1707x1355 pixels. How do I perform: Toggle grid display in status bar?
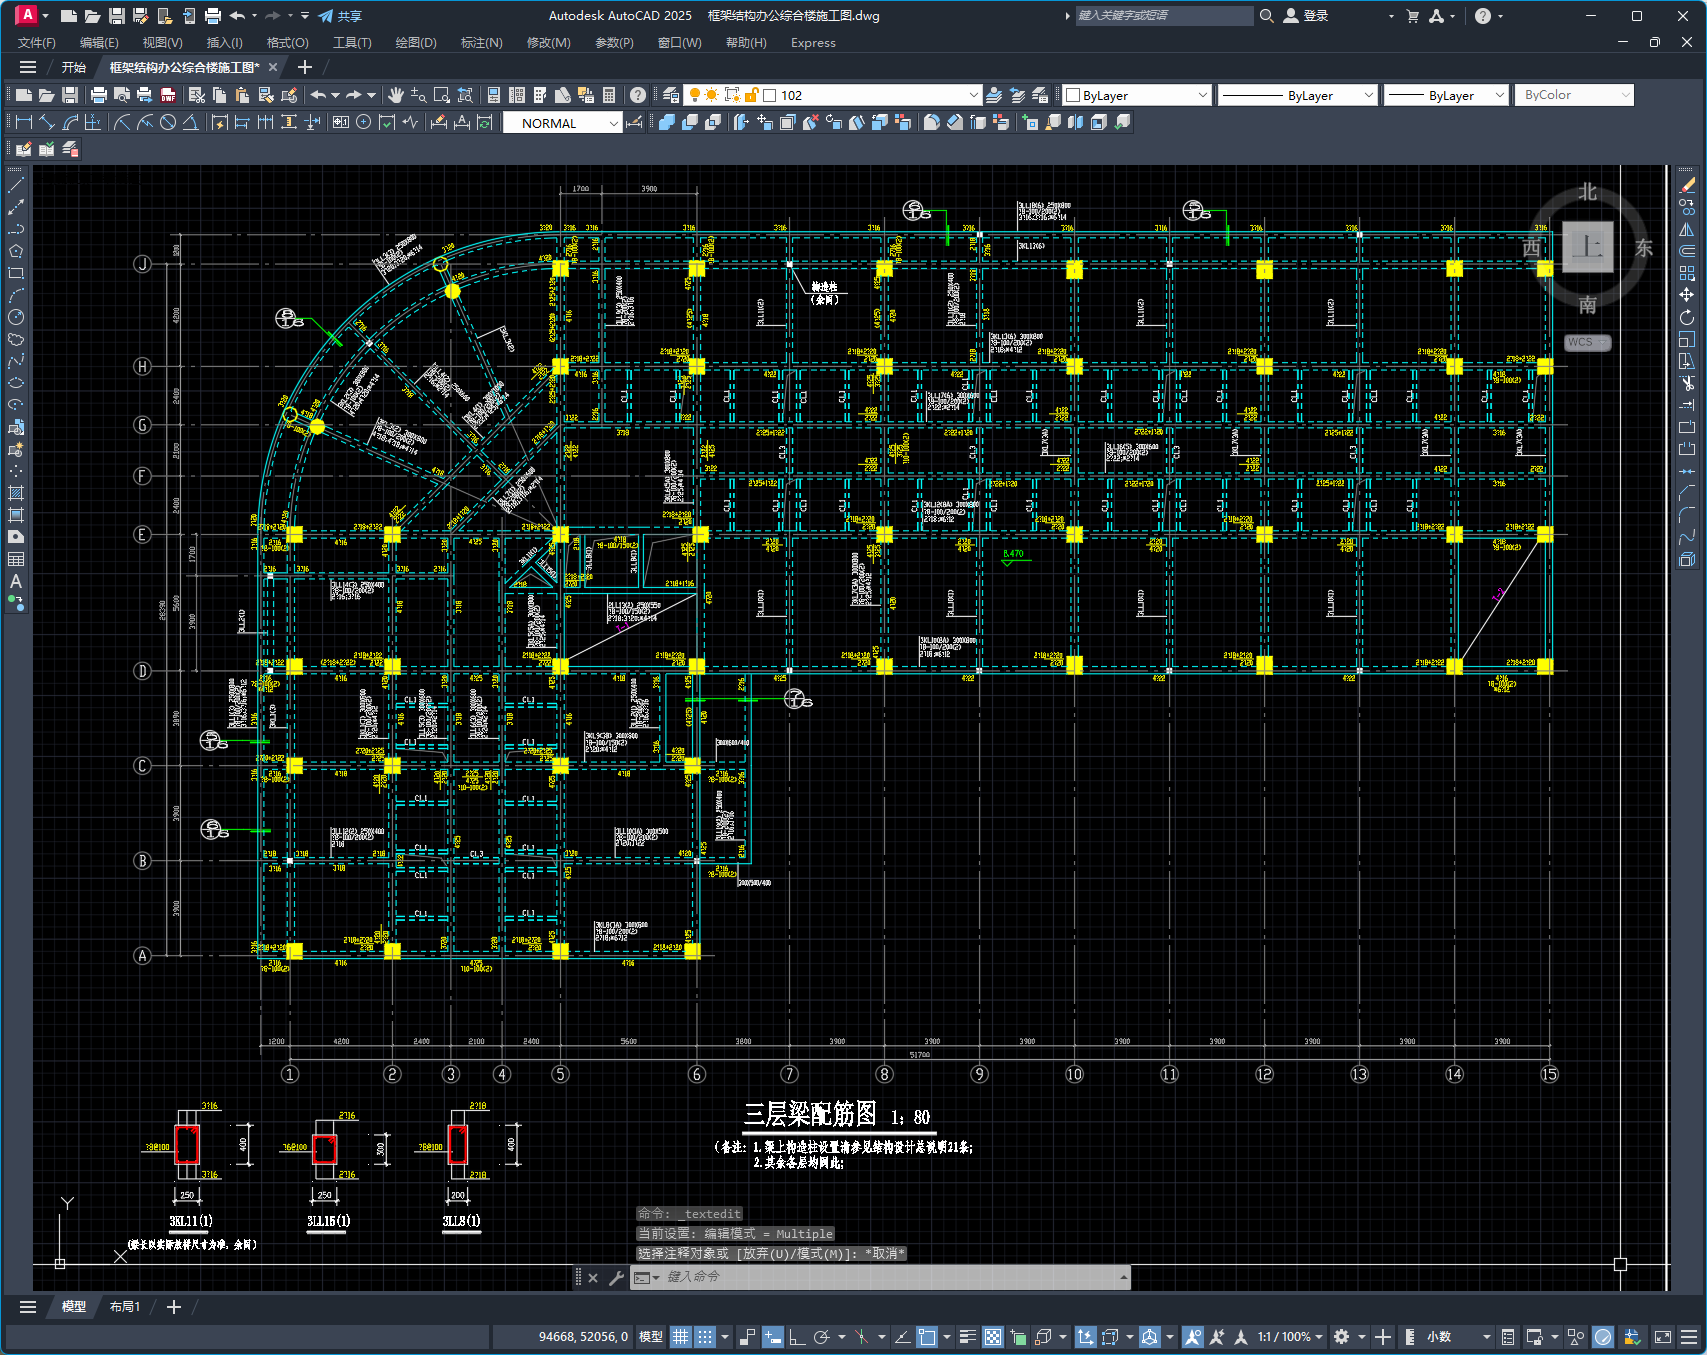tap(681, 1337)
